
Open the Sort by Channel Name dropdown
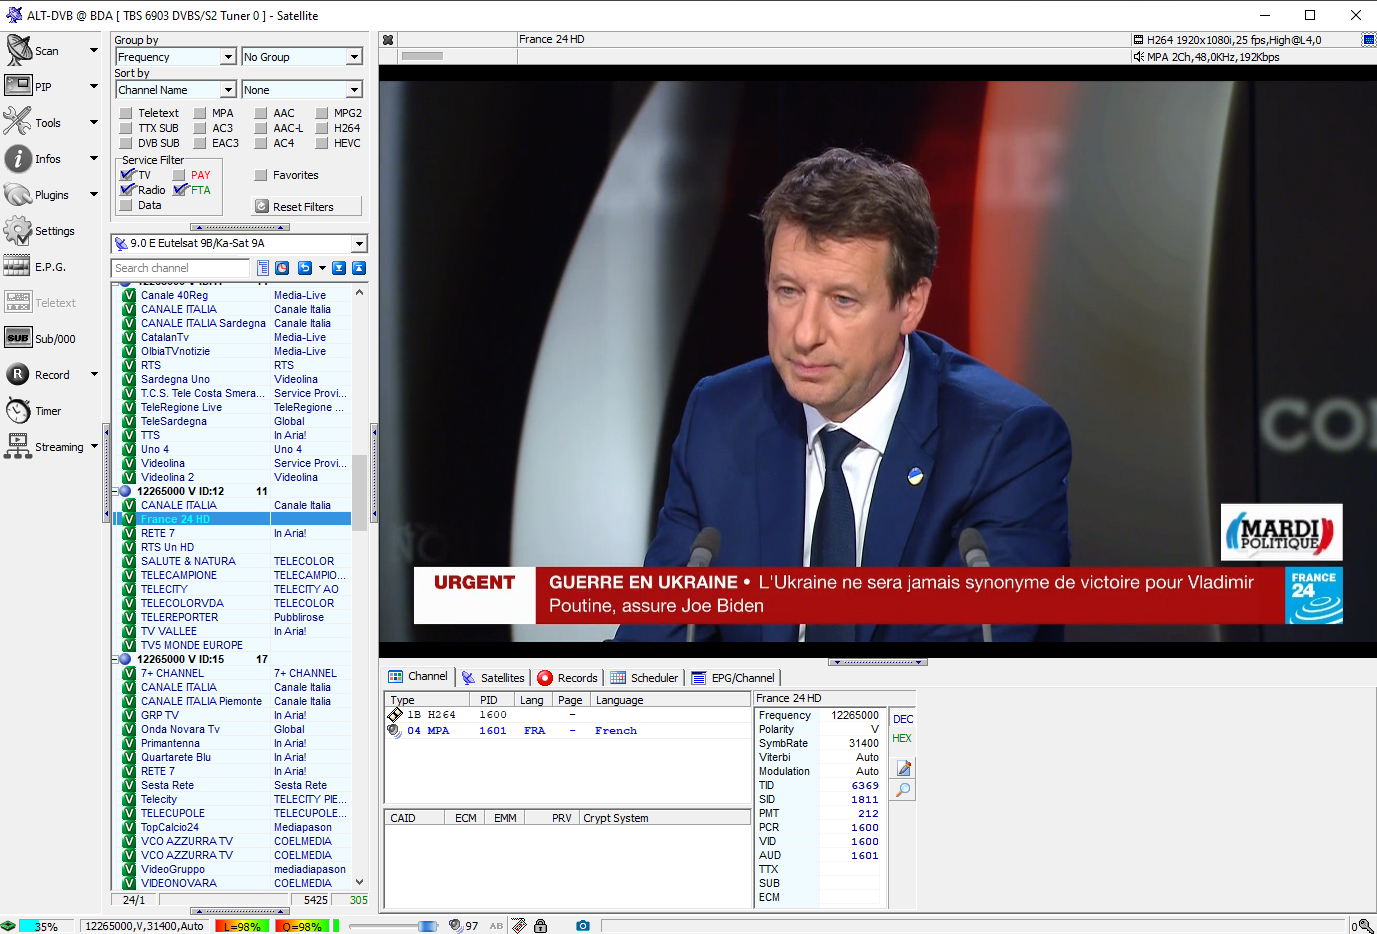[175, 90]
